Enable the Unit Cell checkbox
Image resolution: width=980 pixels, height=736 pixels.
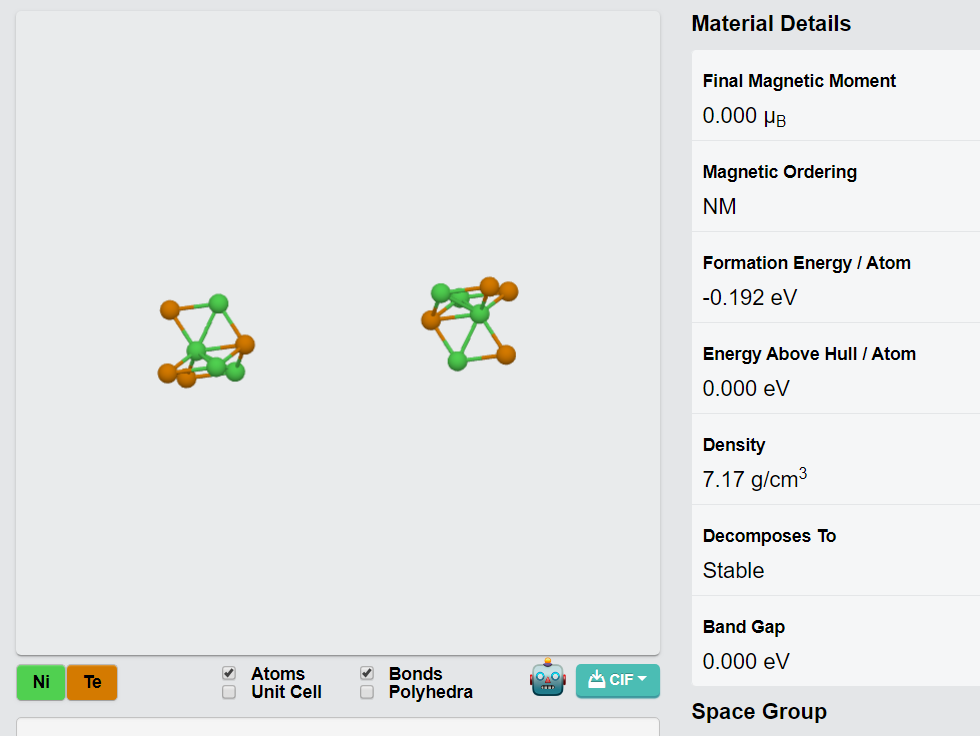pyautogui.click(x=229, y=692)
